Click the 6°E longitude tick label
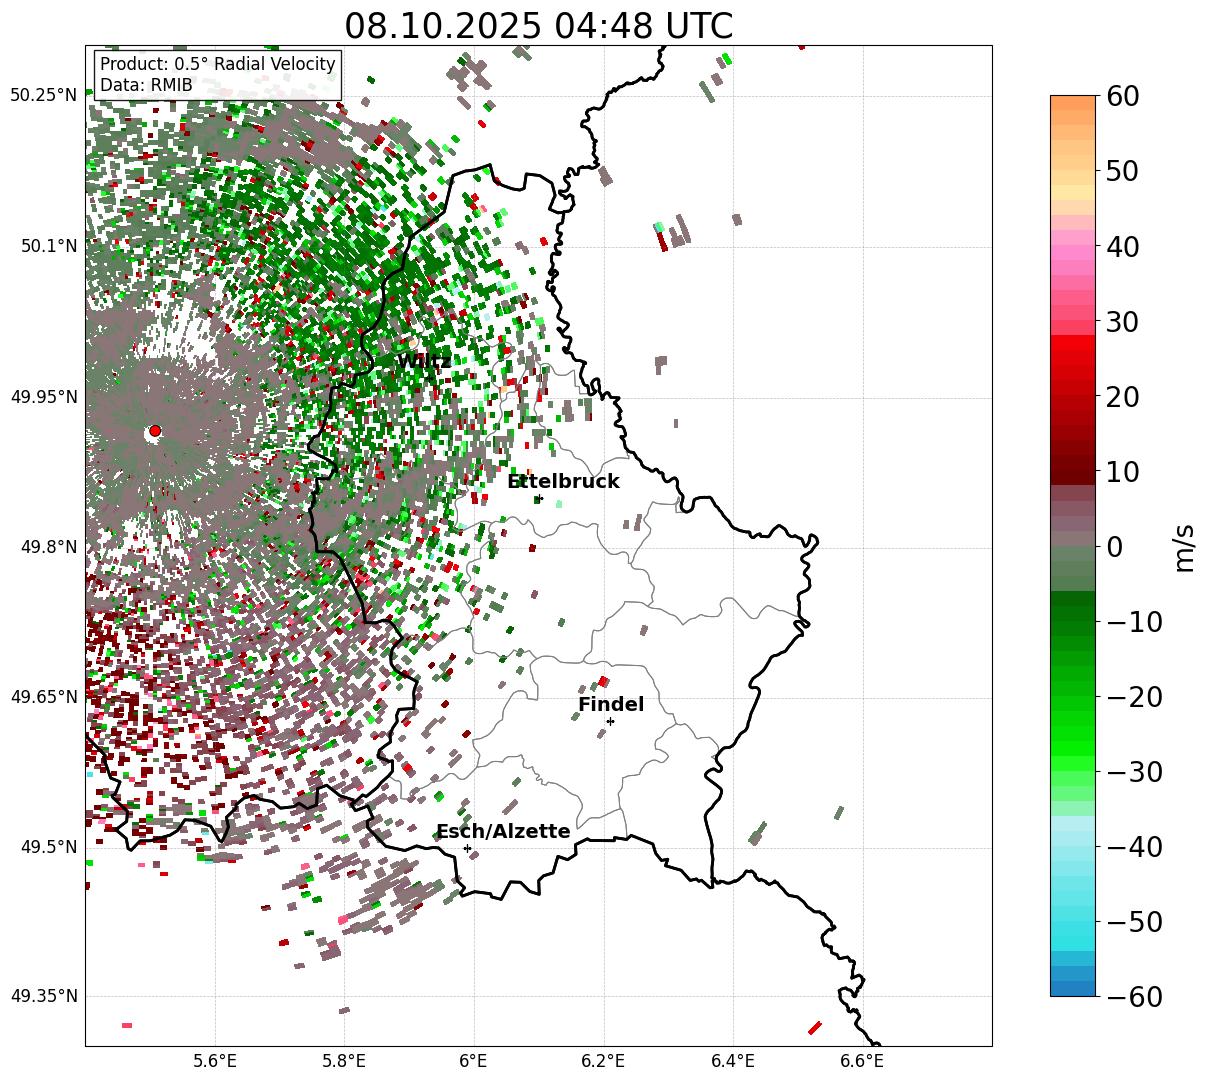The height and width of the screenshot is (1081, 1207). (474, 1060)
